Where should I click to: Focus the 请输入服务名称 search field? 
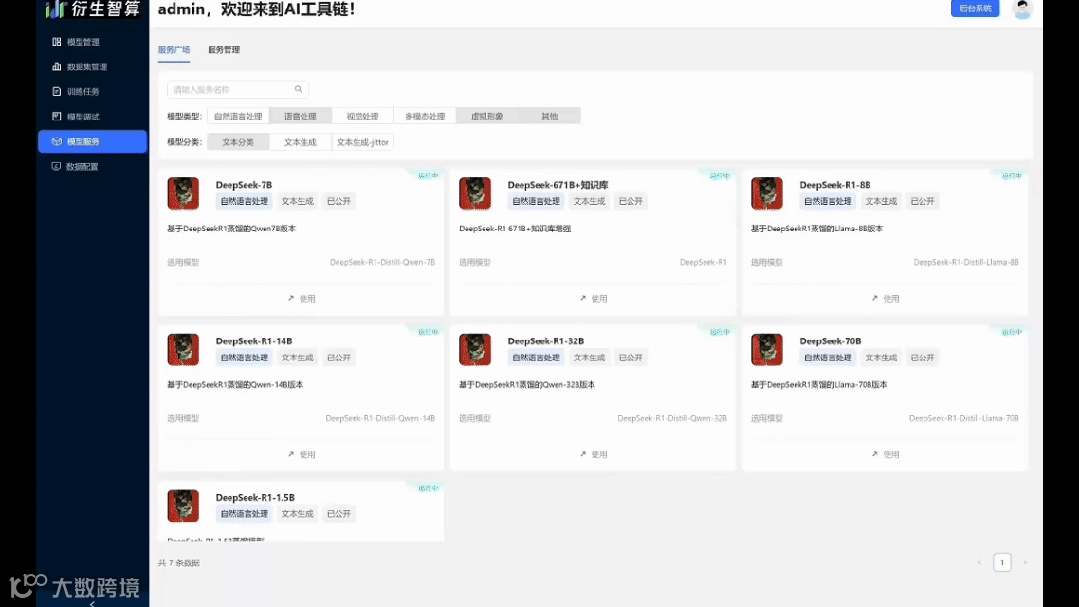click(237, 89)
